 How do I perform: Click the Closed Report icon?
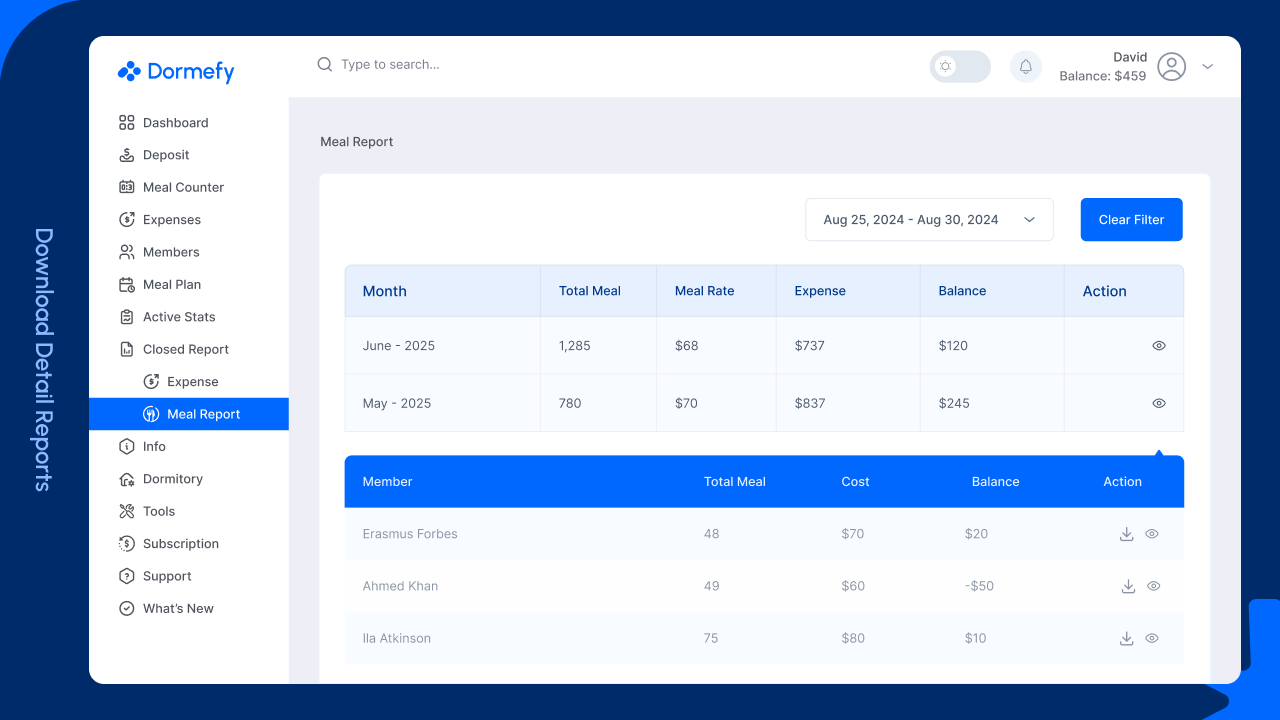[x=126, y=349]
